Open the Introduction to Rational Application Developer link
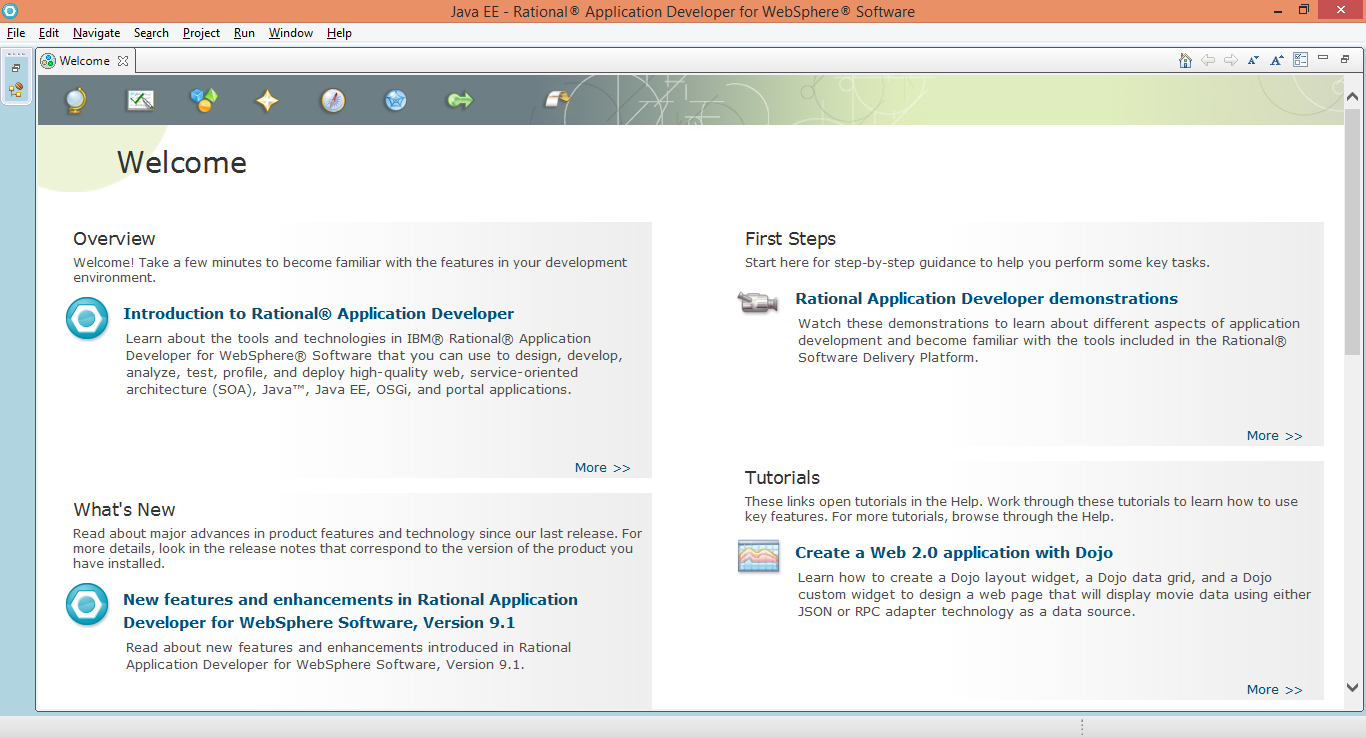The height and width of the screenshot is (738, 1366). click(x=319, y=314)
